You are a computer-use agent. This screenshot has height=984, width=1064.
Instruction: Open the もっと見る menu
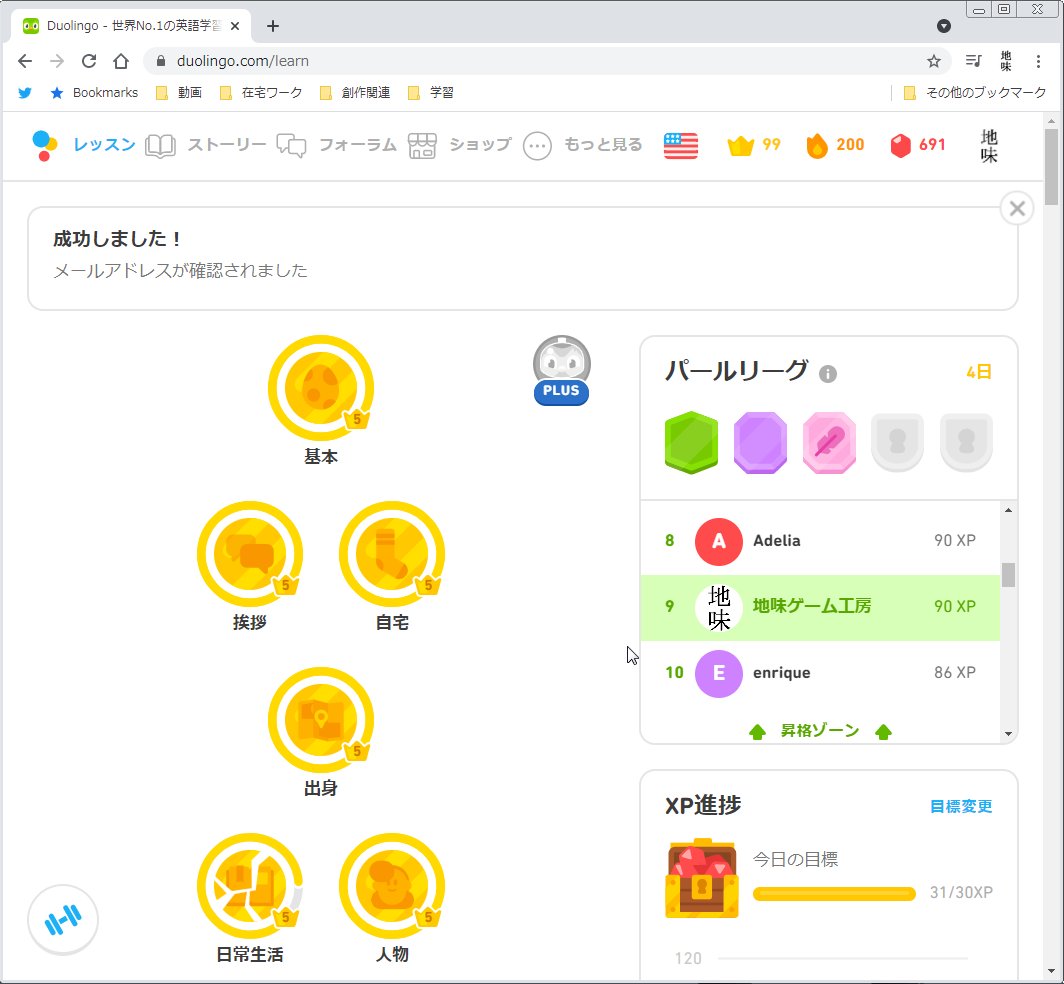(583, 145)
